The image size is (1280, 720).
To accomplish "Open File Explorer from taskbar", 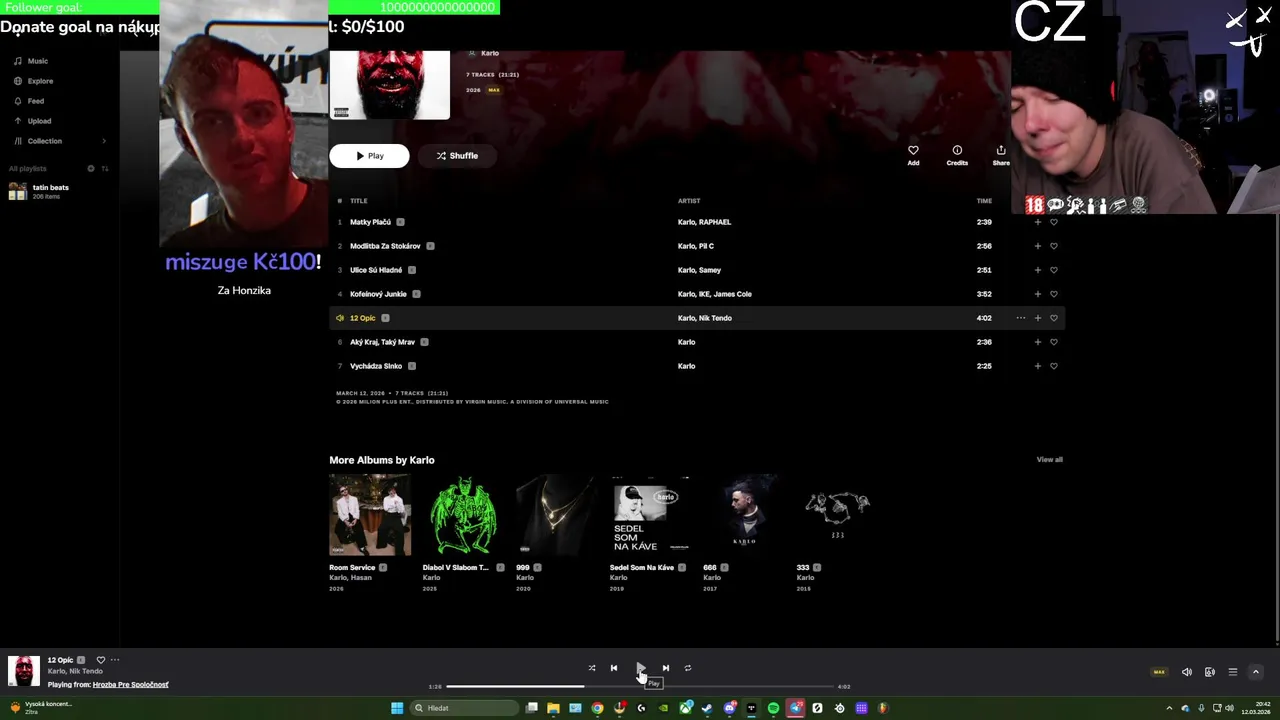I will (x=553, y=708).
